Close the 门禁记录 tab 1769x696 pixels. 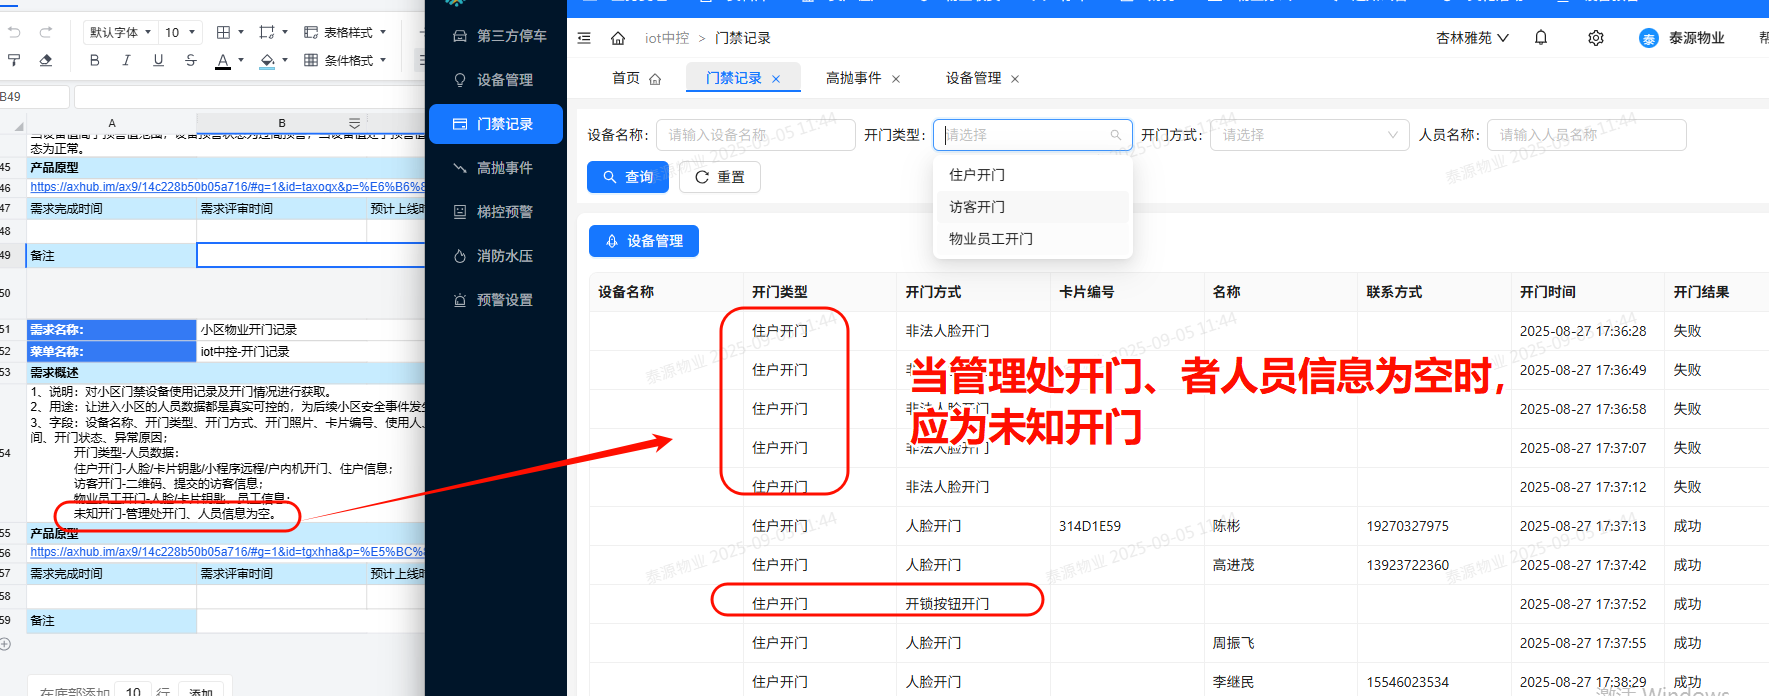[776, 79]
